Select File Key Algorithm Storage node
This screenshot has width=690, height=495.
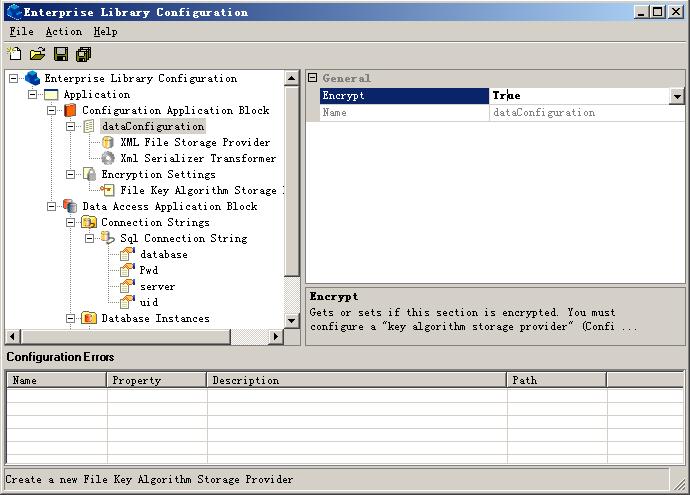pos(197,191)
